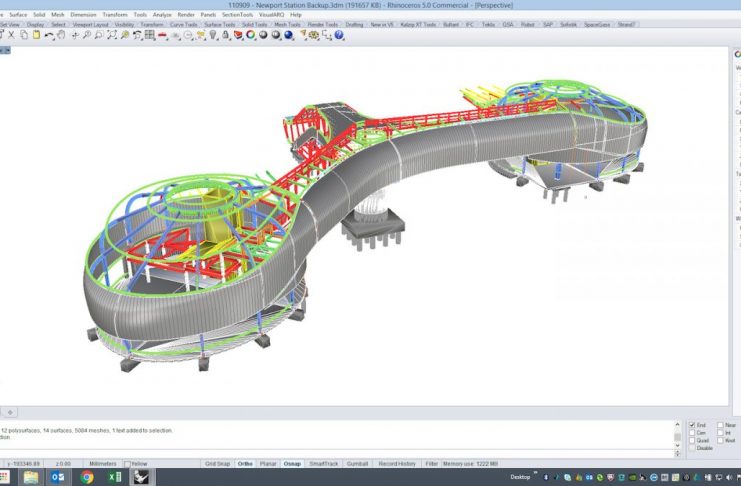741x486 pixels.
Task: Open the Millimeters units dropdown in status bar
Action: [101, 464]
